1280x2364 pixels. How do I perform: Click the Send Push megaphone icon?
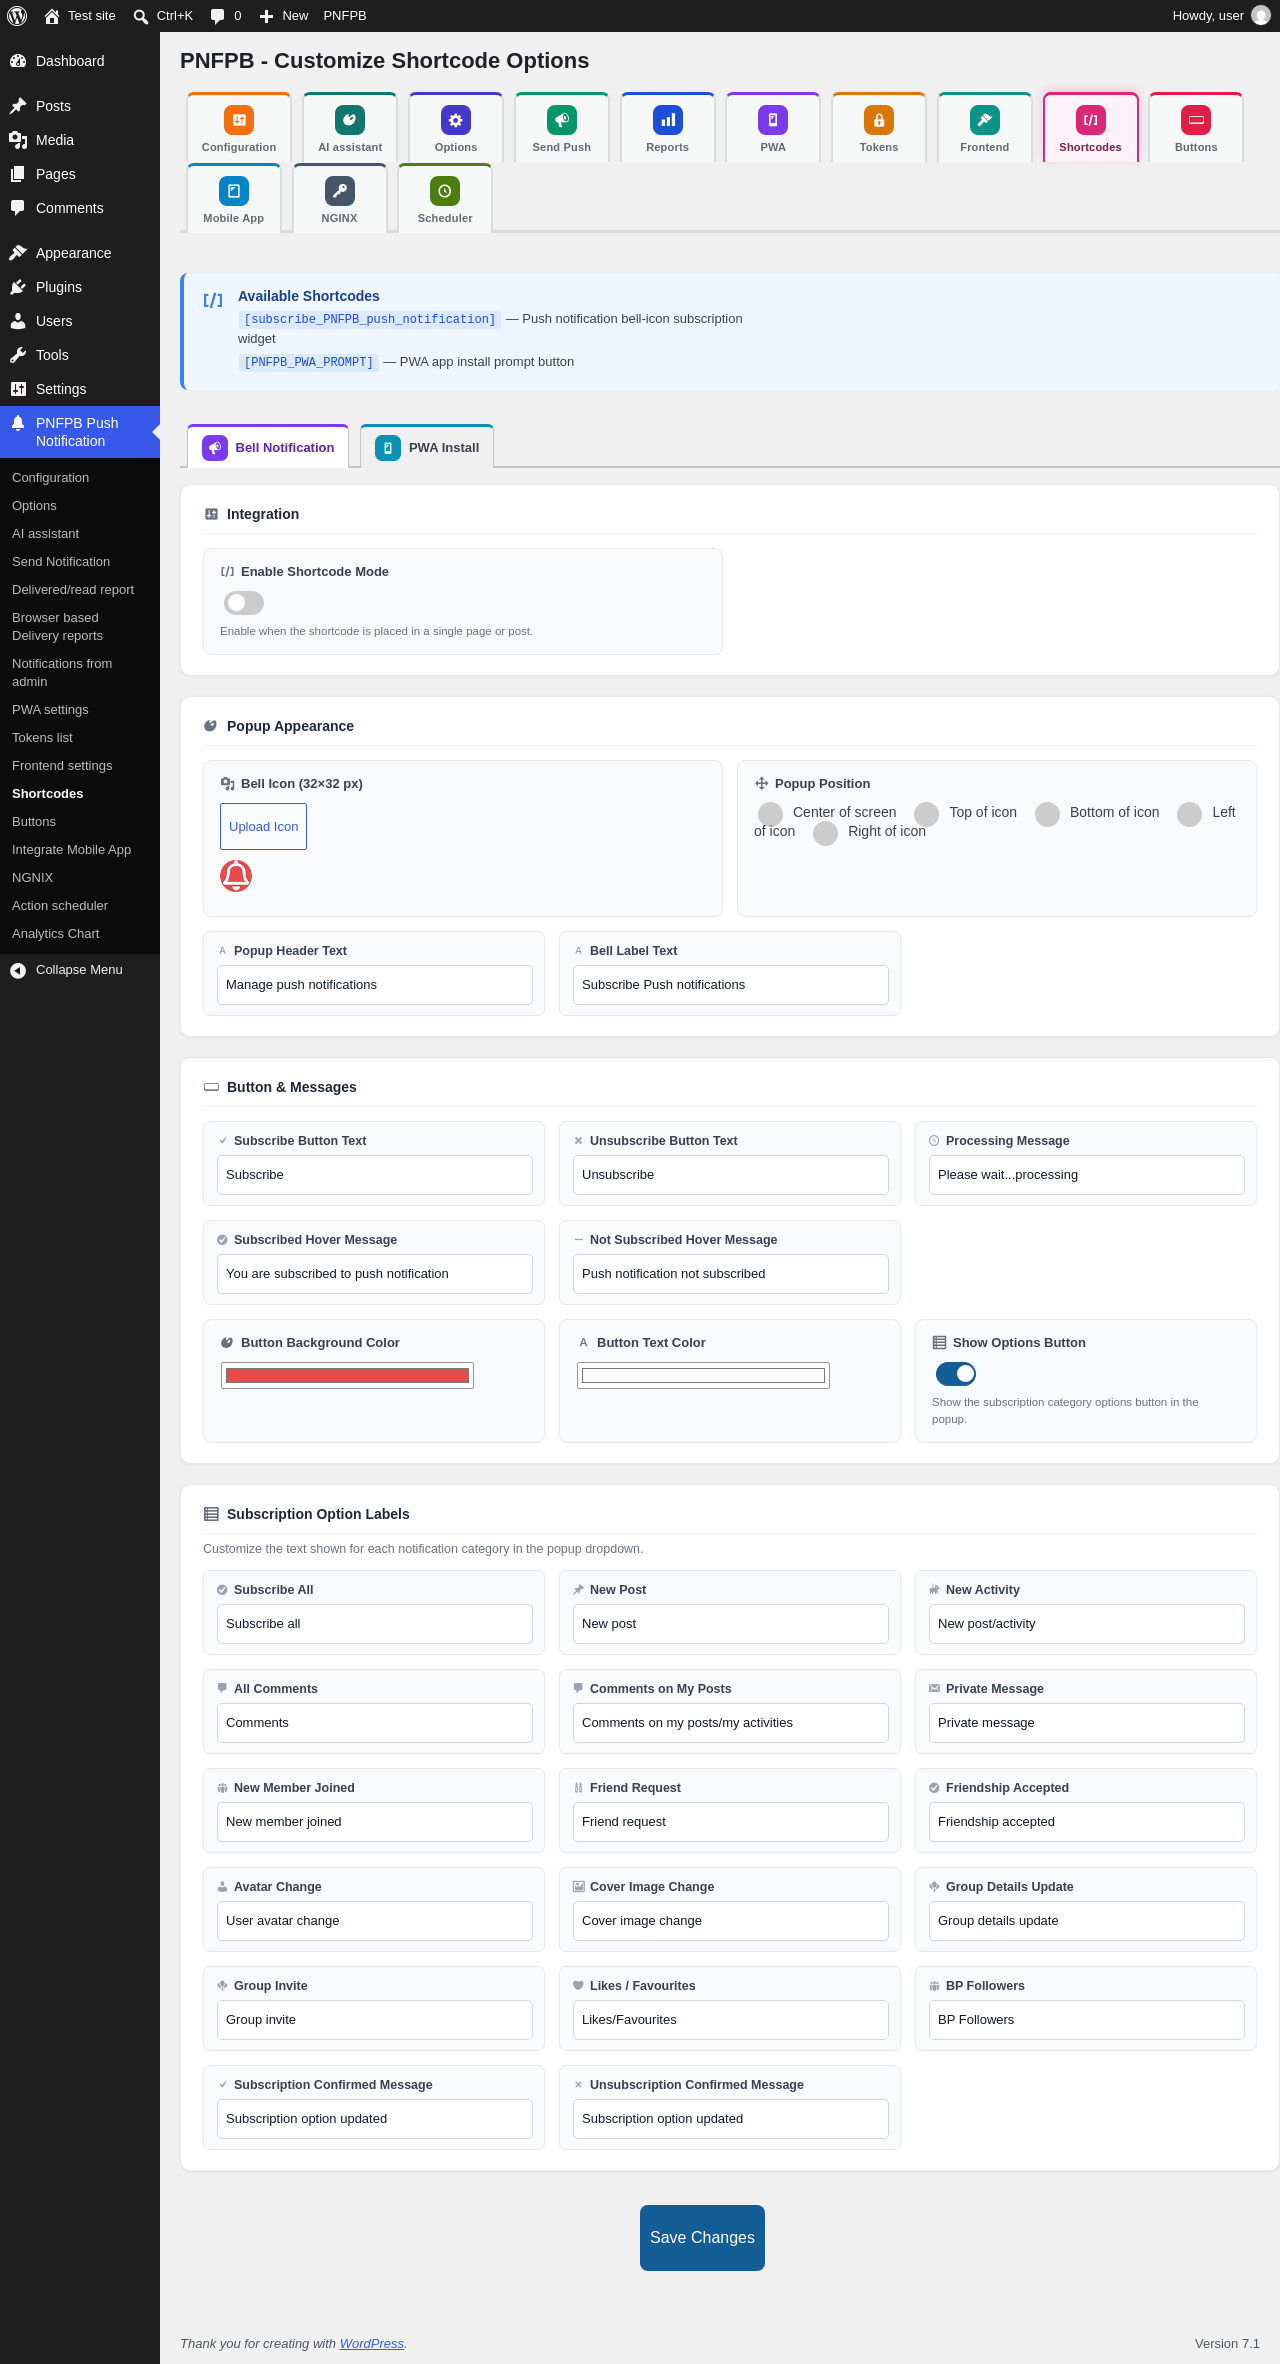[x=562, y=120]
